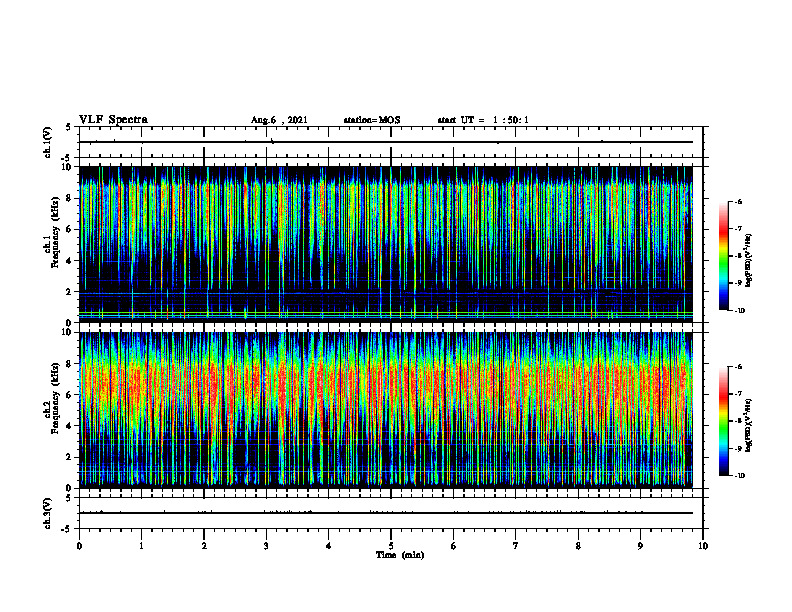
Task: Click the ch.1 color scale bar
Action: (x=723, y=256)
